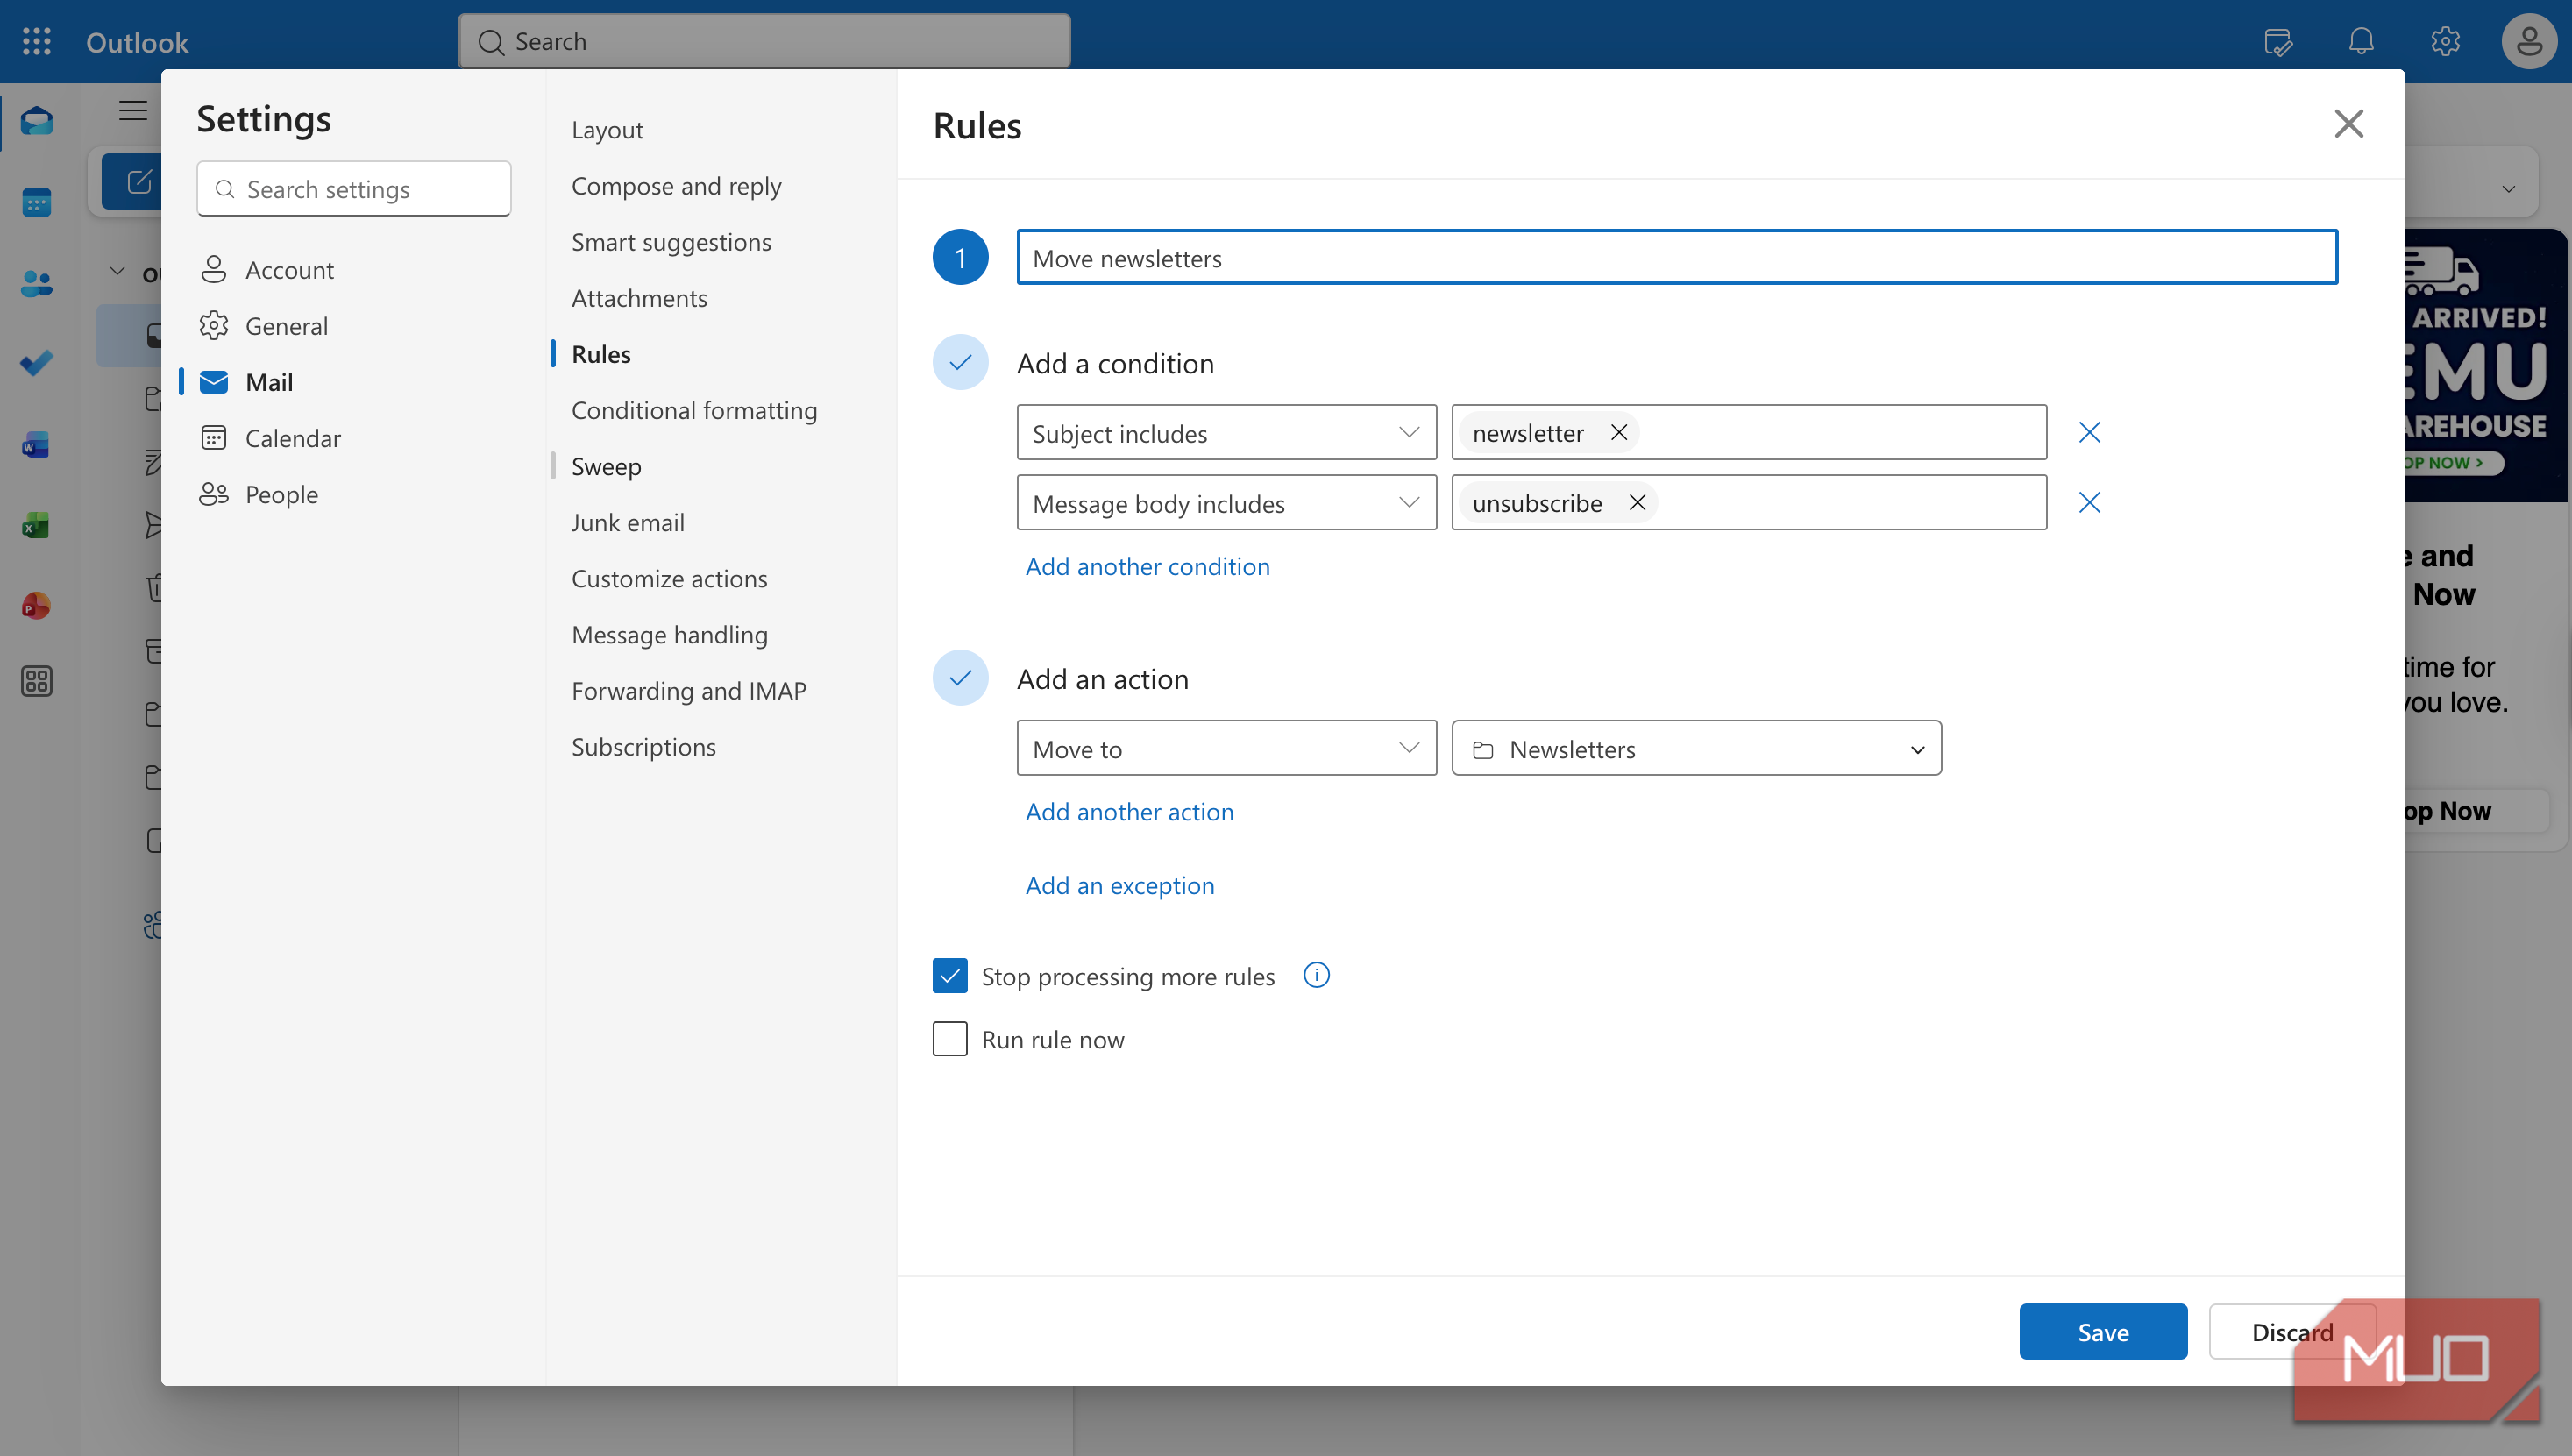Open the account profile avatar
This screenshot has width=2572, height=1456.
(2529, 42)
